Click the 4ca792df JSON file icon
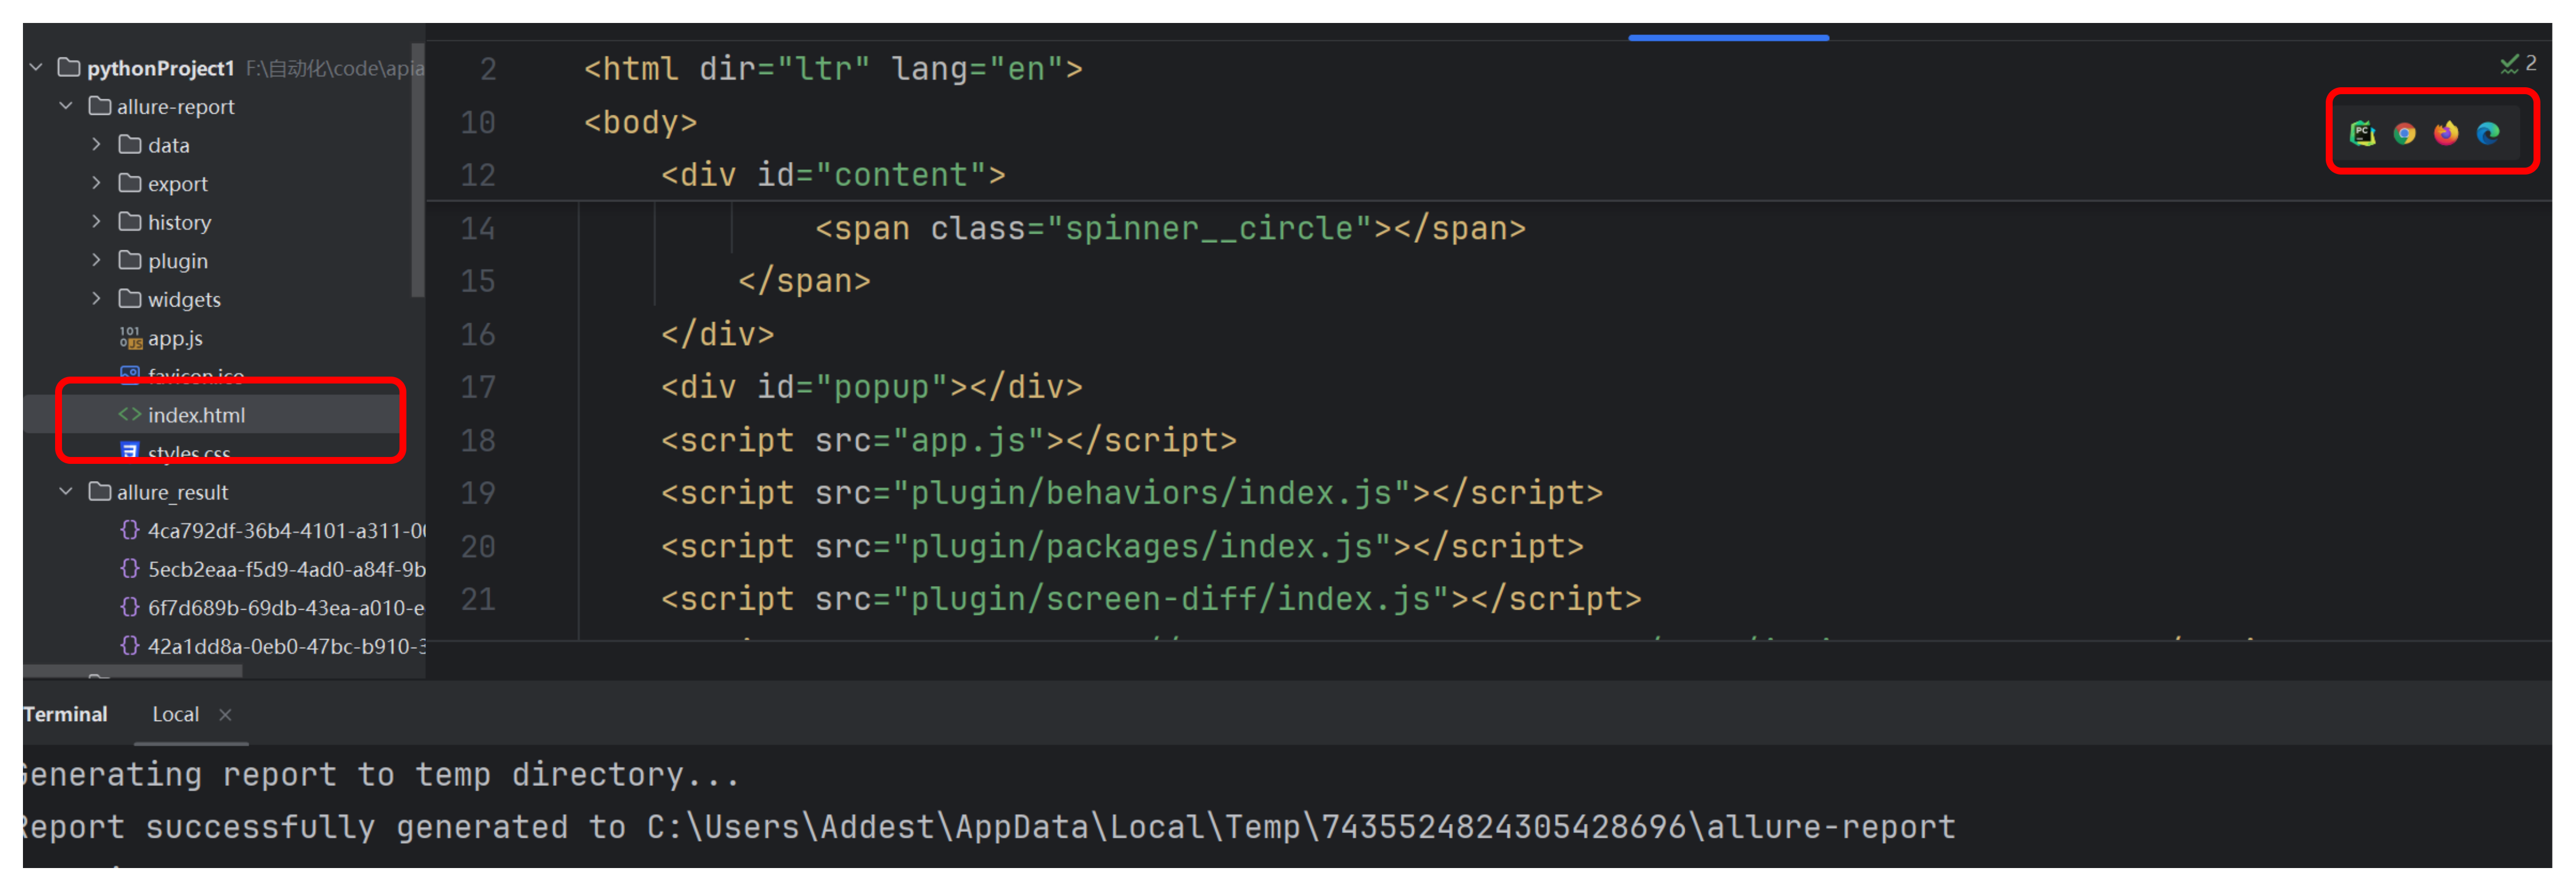 click(130, 530)
